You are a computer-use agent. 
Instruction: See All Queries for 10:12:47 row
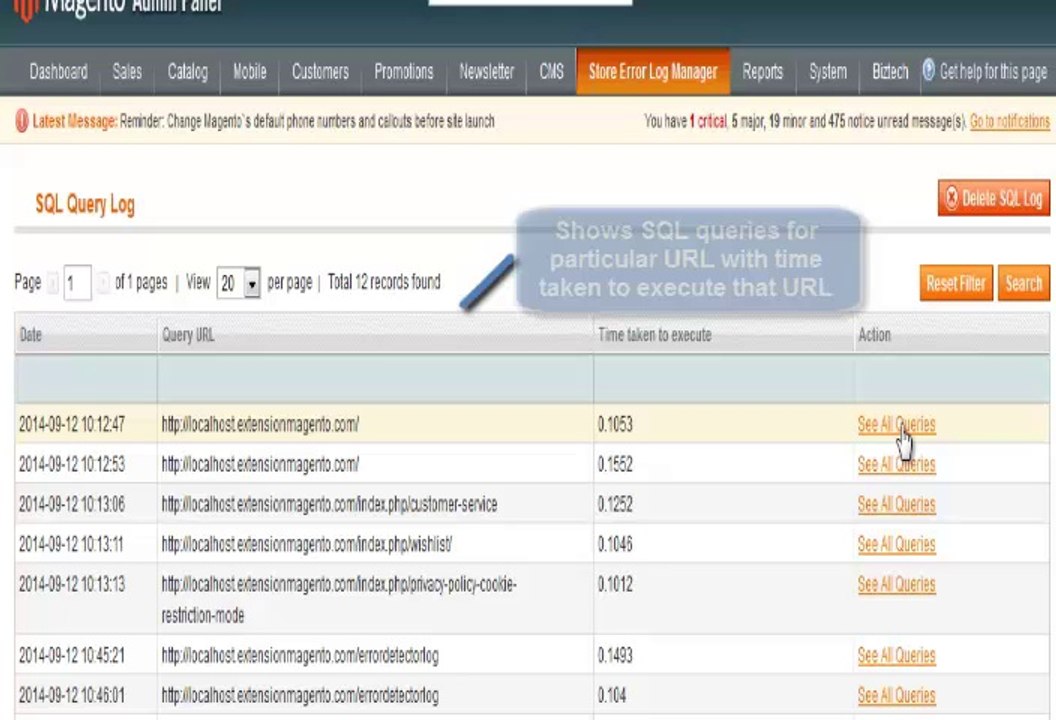[x=896, y=424]
